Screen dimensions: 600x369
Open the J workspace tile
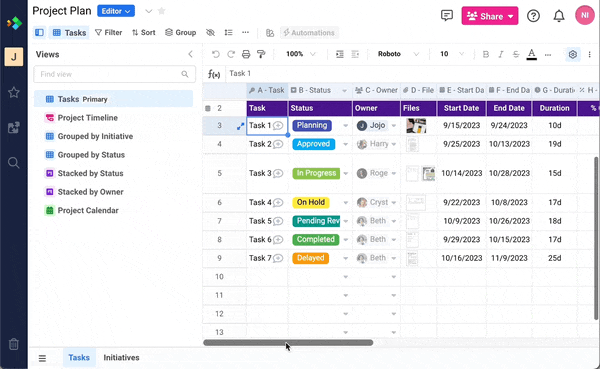click(x=14, y=57)
